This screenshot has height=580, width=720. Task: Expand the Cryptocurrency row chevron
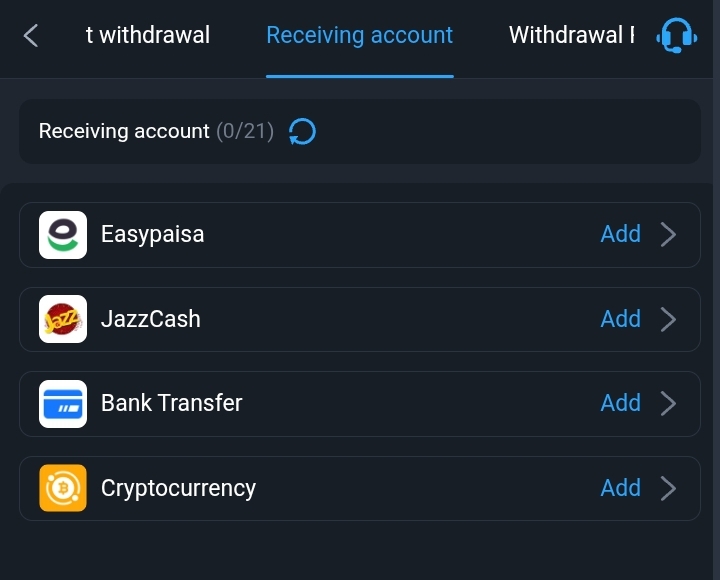point(669,488)
